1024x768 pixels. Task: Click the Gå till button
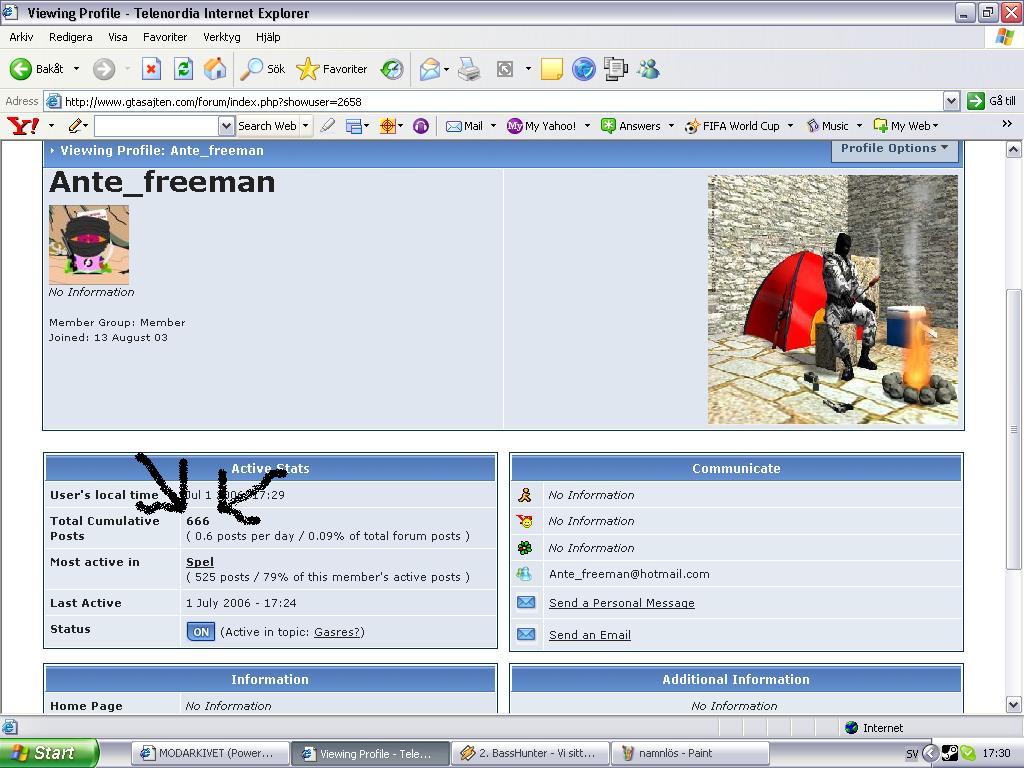click(993, 101)
